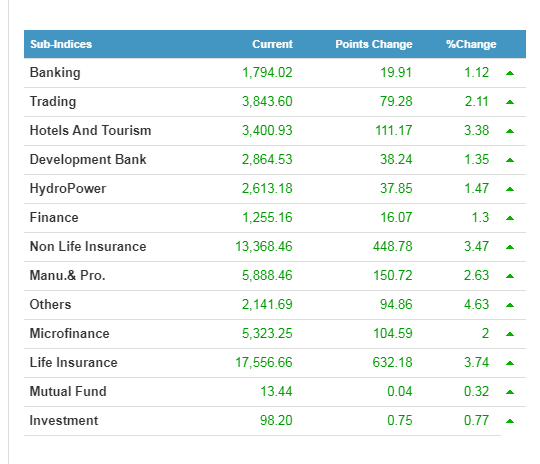Click the Mutual Fund row label
This screenshot has width=540, height=464.
[68, 391]
